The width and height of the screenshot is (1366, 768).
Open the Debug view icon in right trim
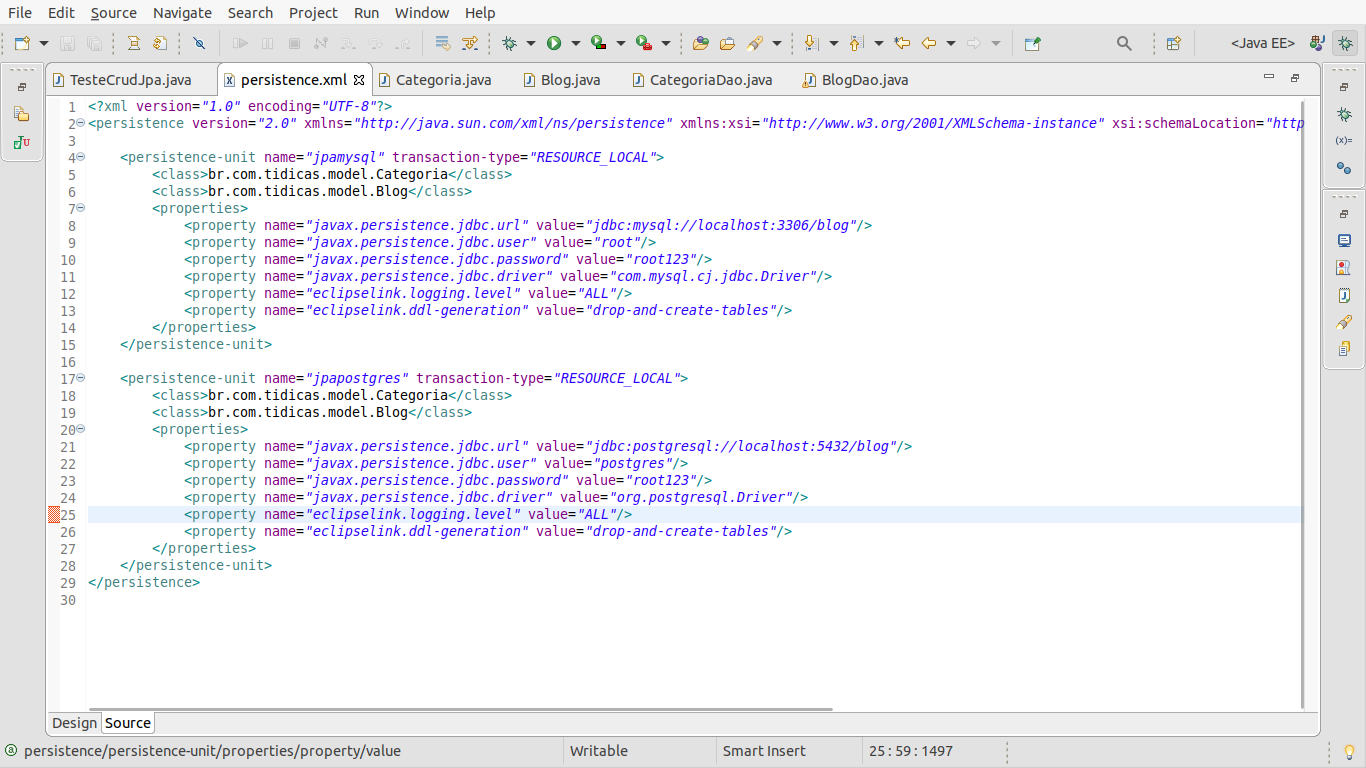coord(1344,114)
